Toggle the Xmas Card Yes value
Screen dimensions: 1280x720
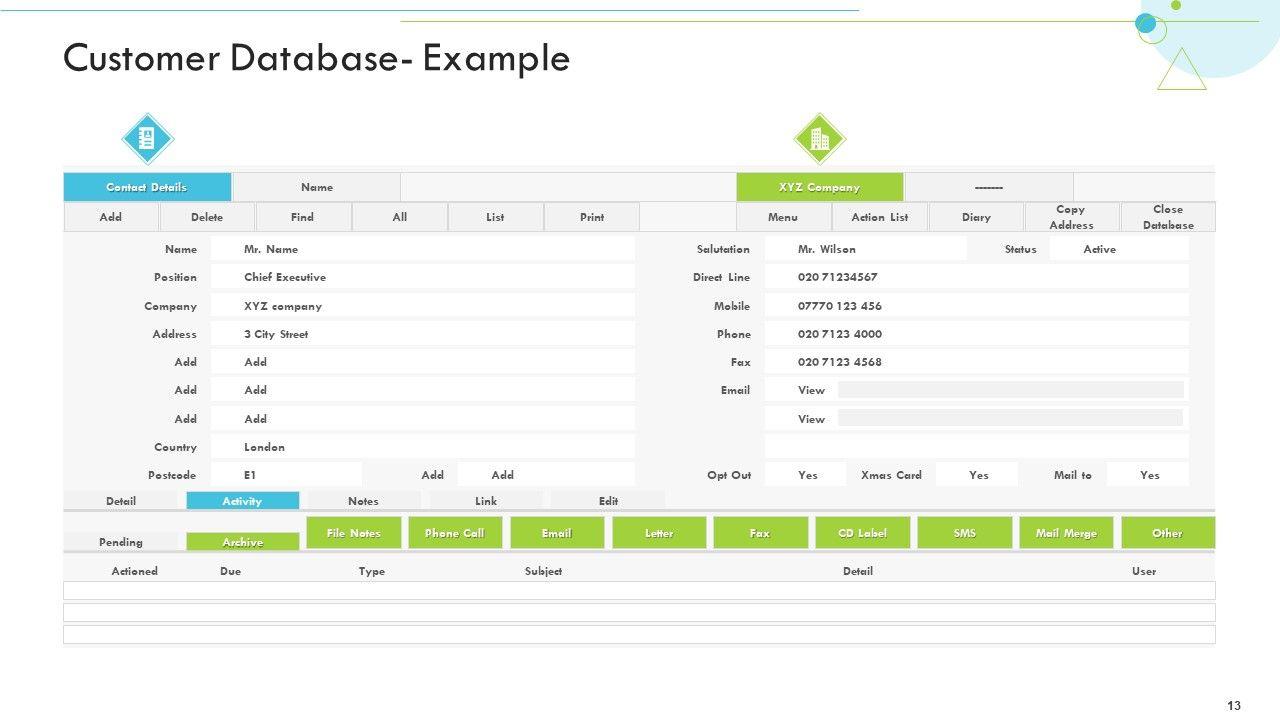click(x=978, y=475)
